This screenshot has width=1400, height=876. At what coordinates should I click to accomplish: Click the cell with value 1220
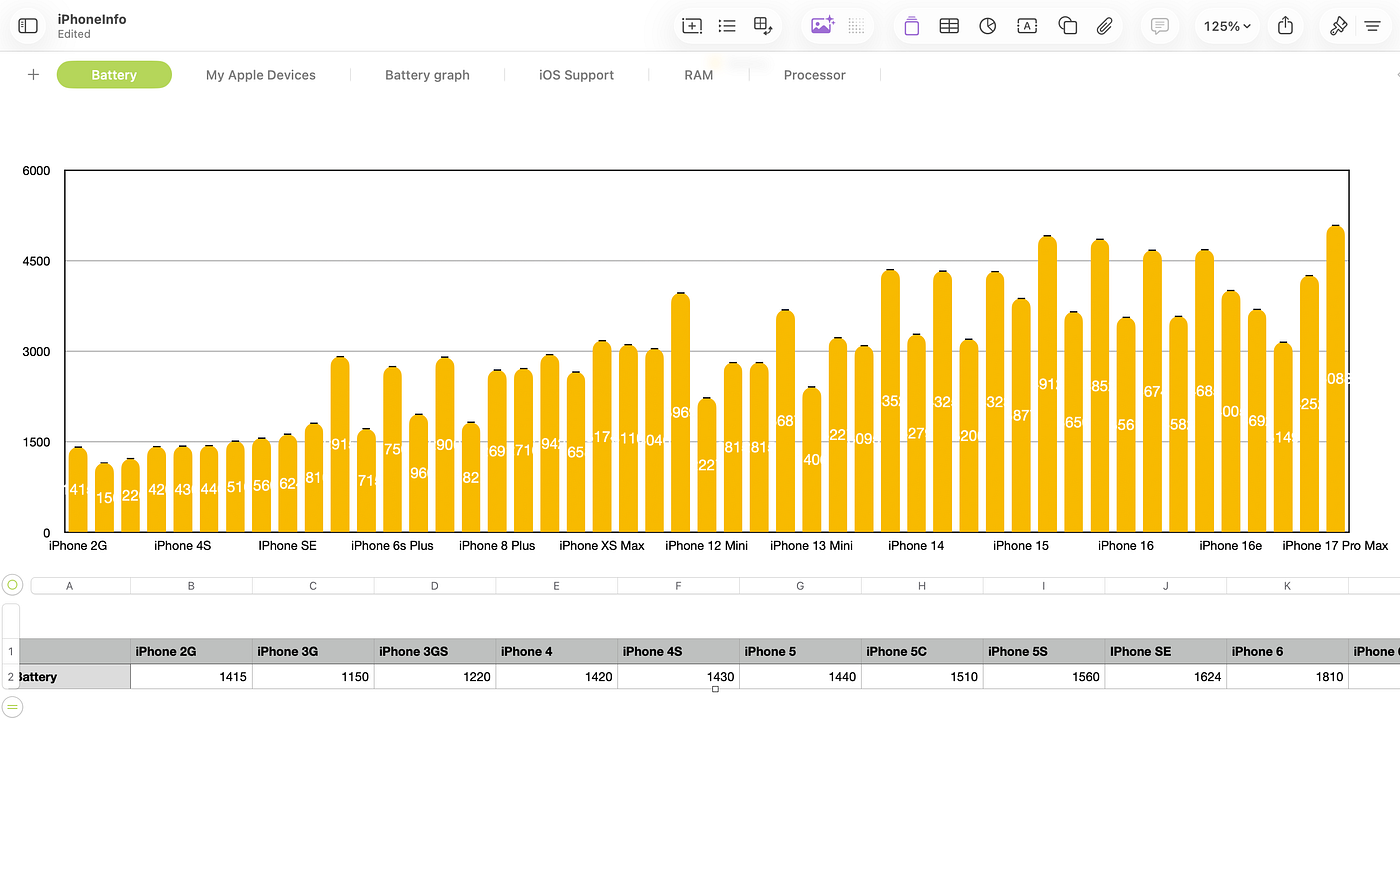tap(435, 677)
